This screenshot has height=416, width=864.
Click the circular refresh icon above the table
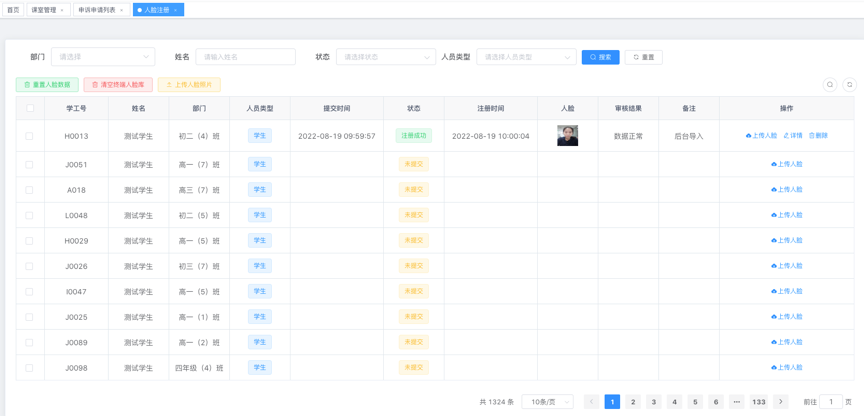pyautogui.click(x=849, y=85)
